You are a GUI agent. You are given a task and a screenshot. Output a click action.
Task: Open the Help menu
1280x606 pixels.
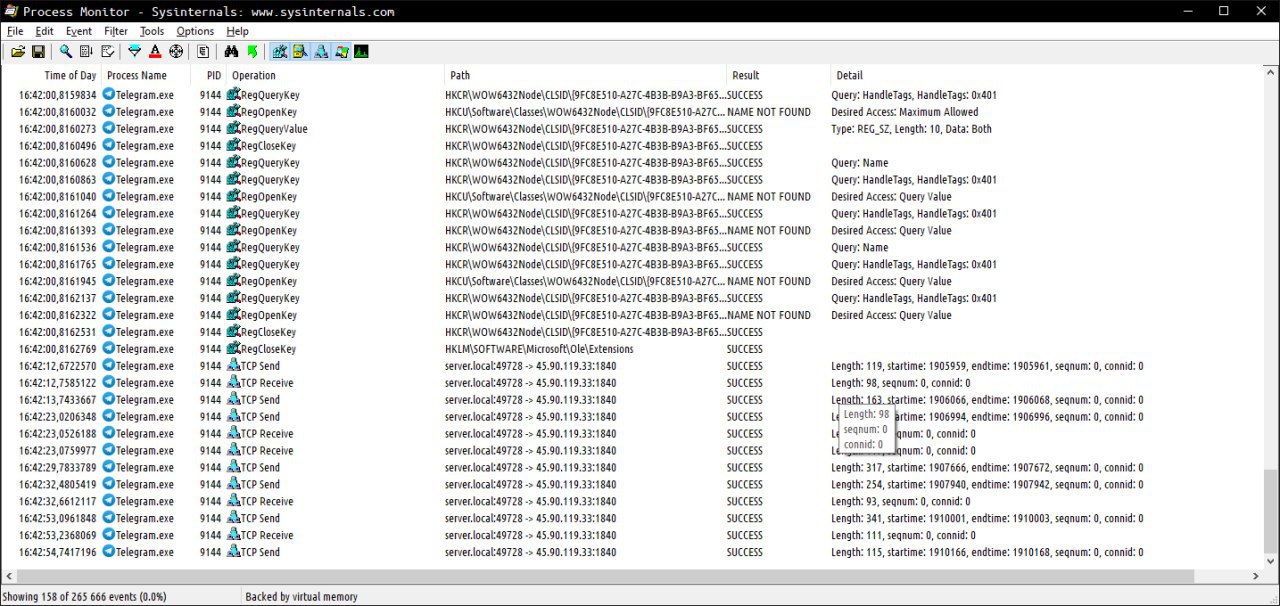pos(237,31)
